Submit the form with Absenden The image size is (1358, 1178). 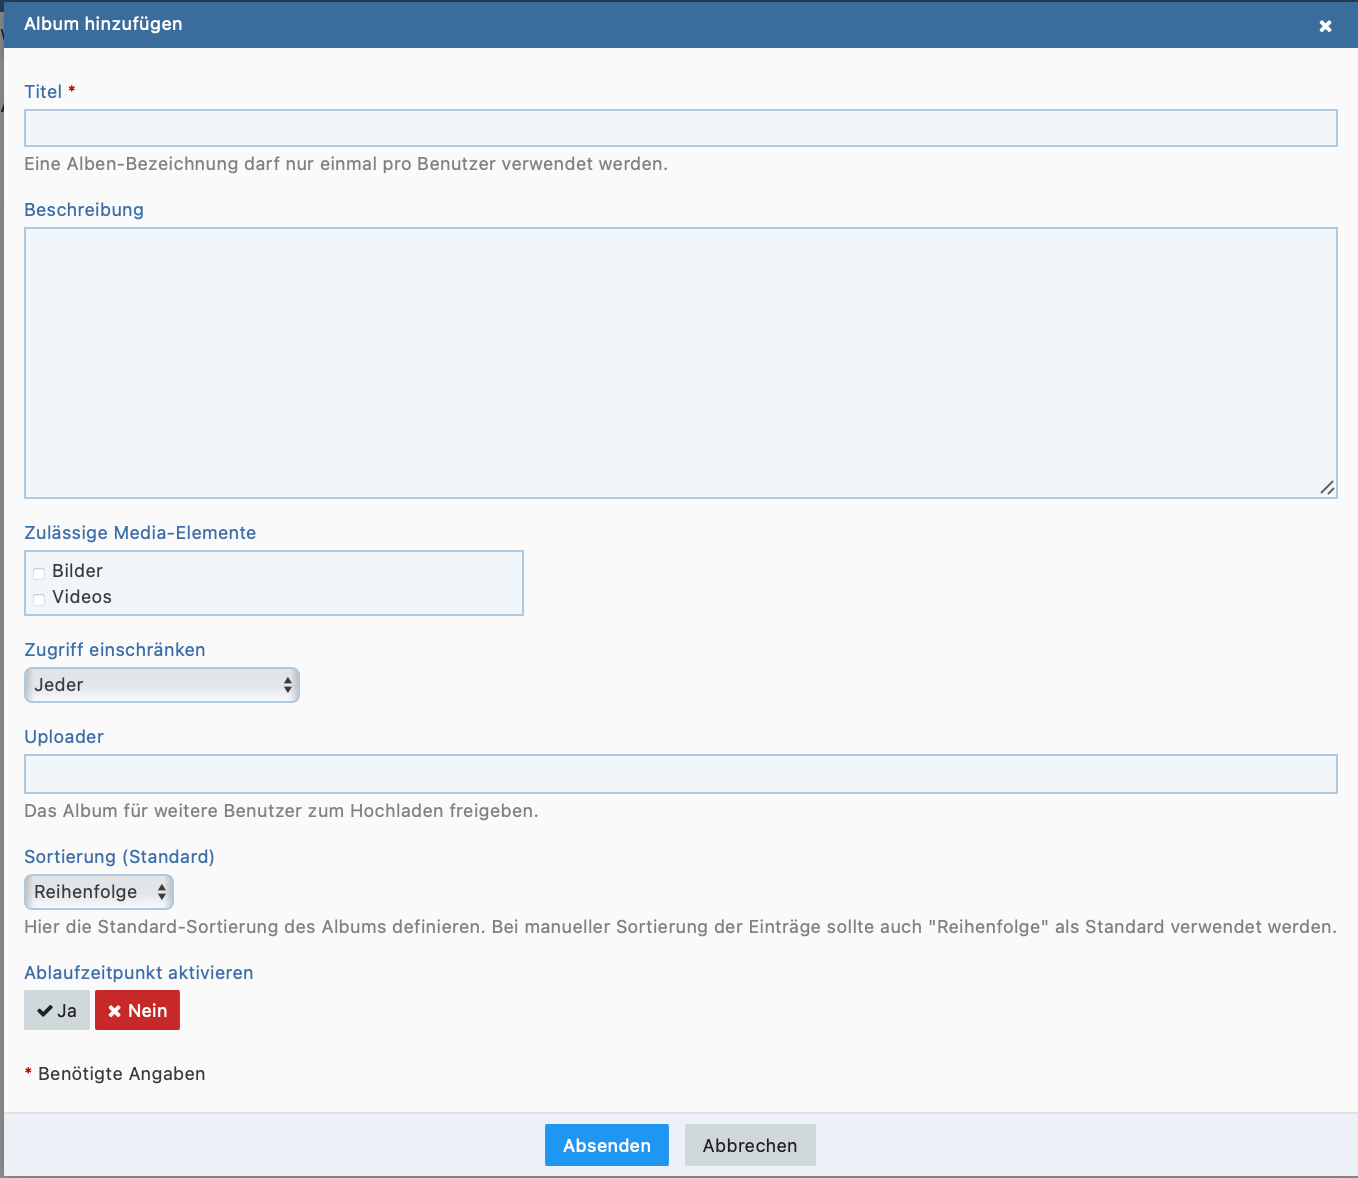pos(606,1145)
